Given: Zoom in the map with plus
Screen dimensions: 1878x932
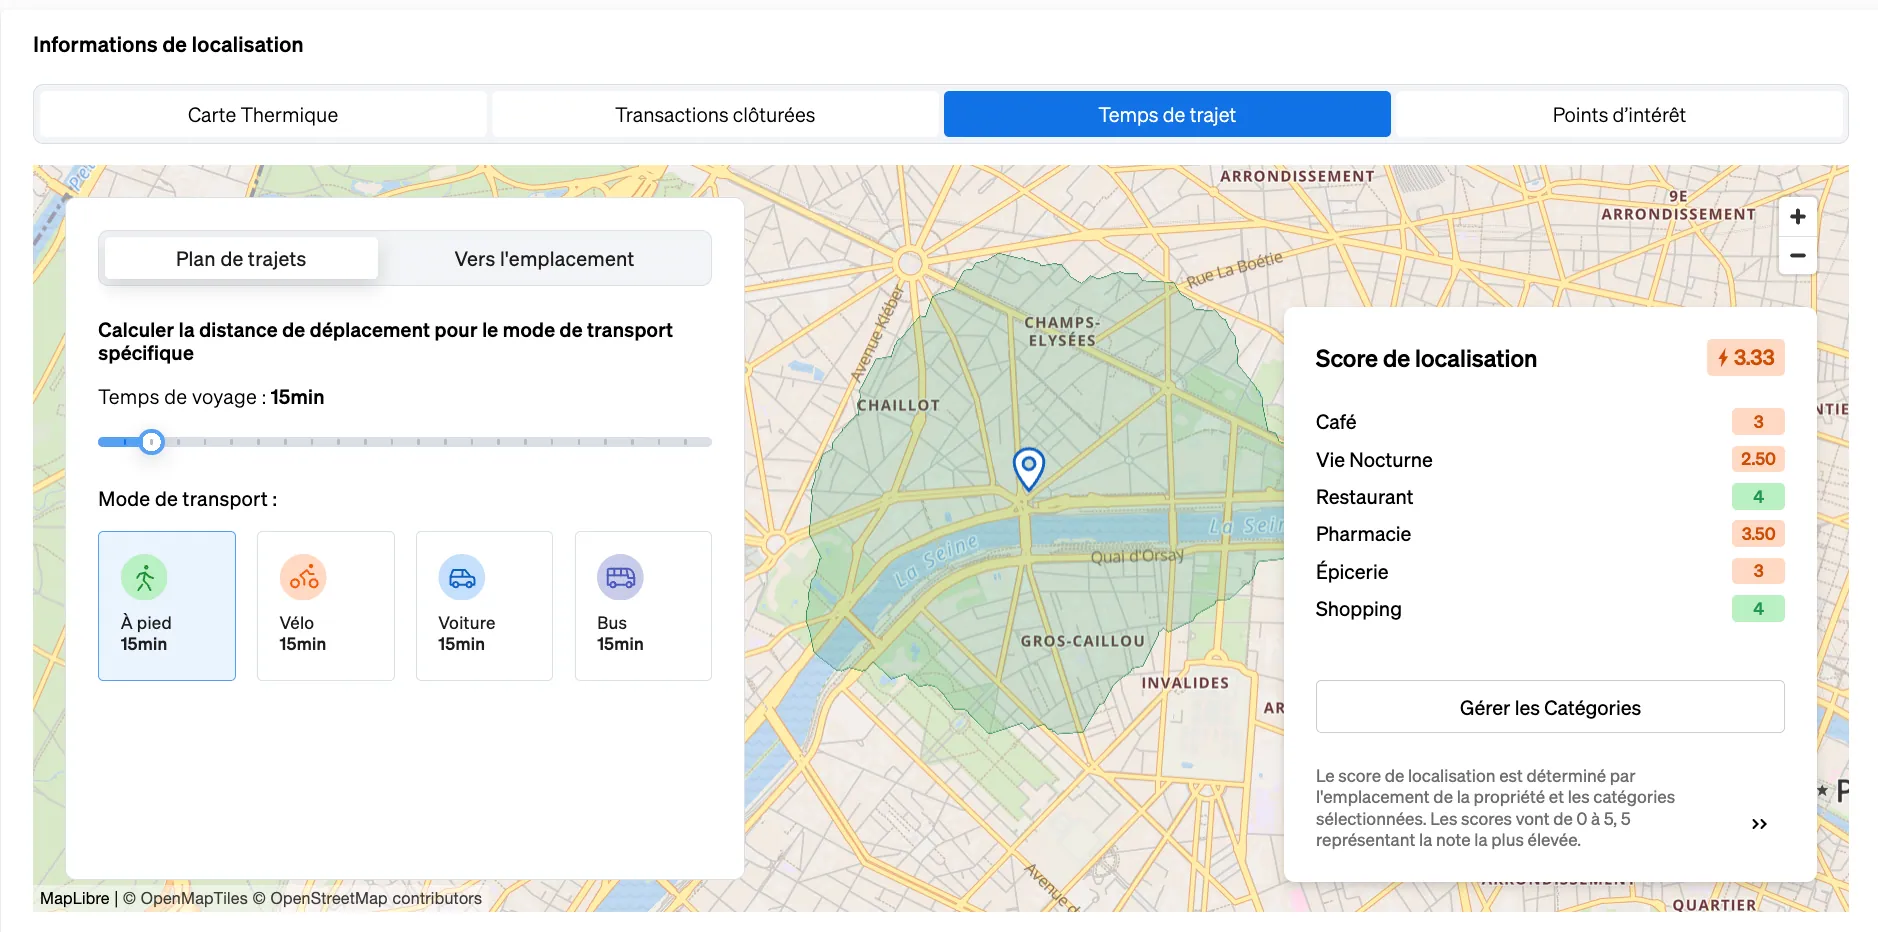Looking at the screenshot, I should (x=1797, y=217).
